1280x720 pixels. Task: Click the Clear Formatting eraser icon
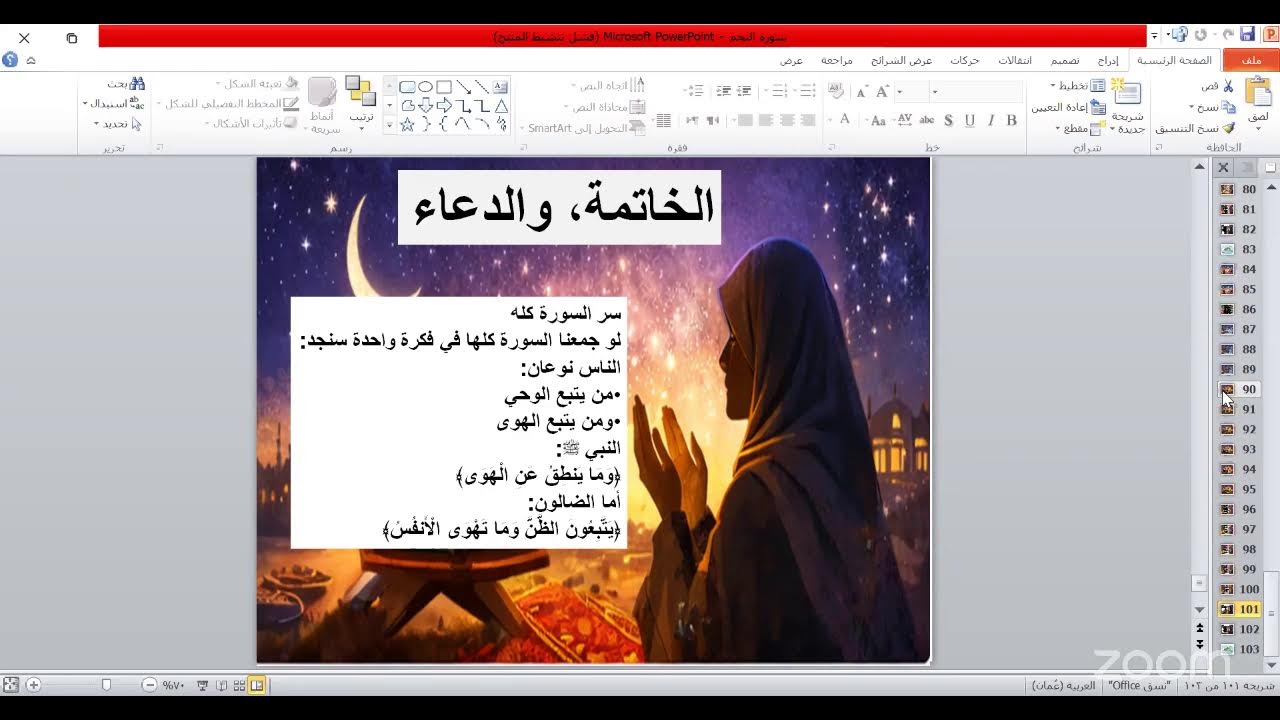click(x=835, y=90)
